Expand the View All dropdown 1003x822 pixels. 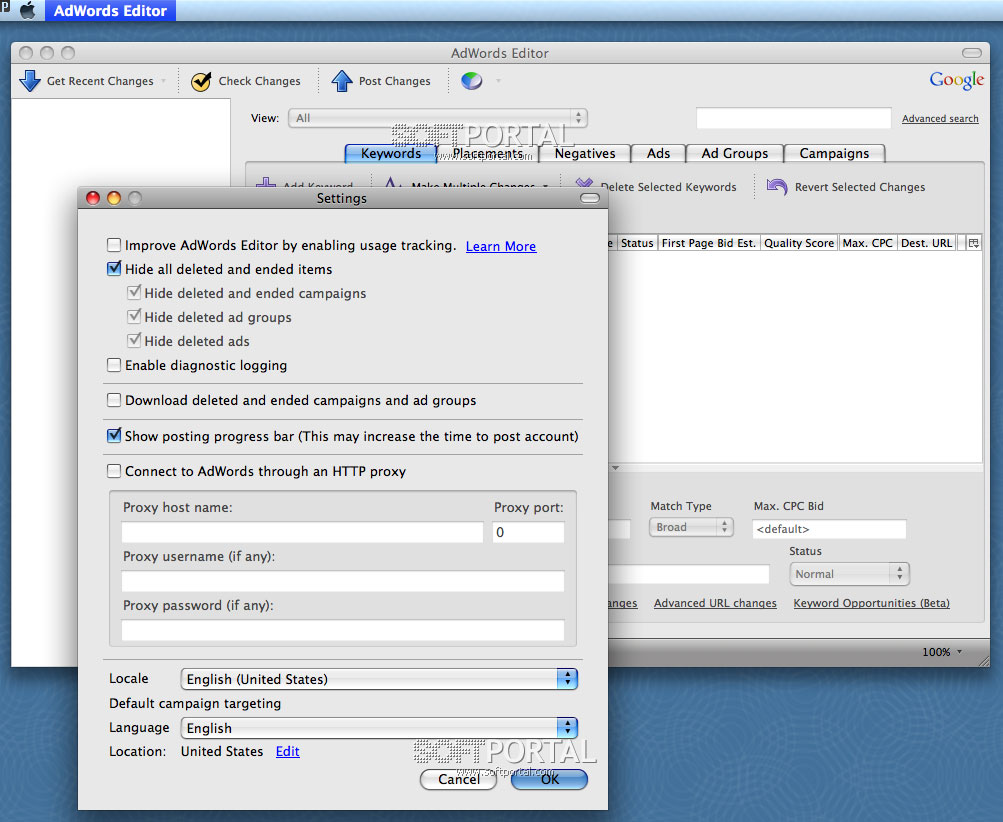[438, 118]
